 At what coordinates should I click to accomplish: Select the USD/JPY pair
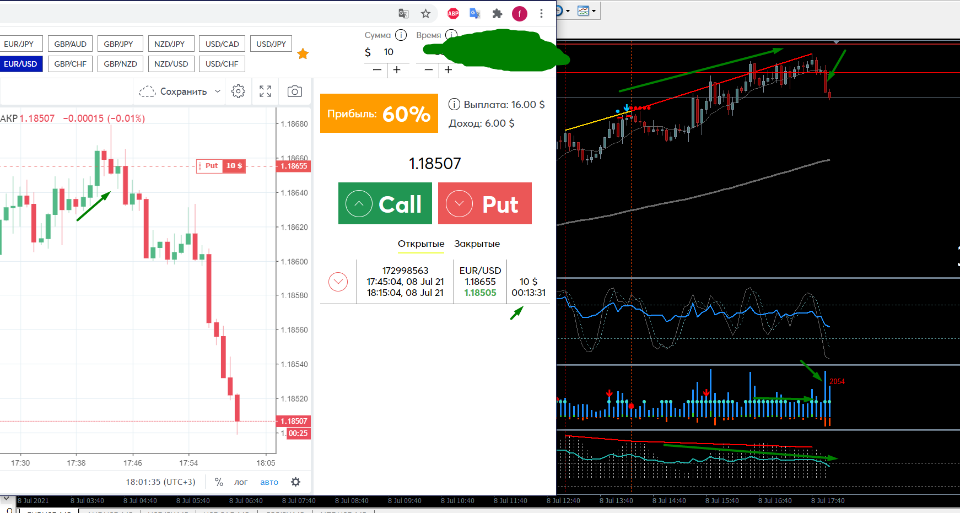coord(271,44)
